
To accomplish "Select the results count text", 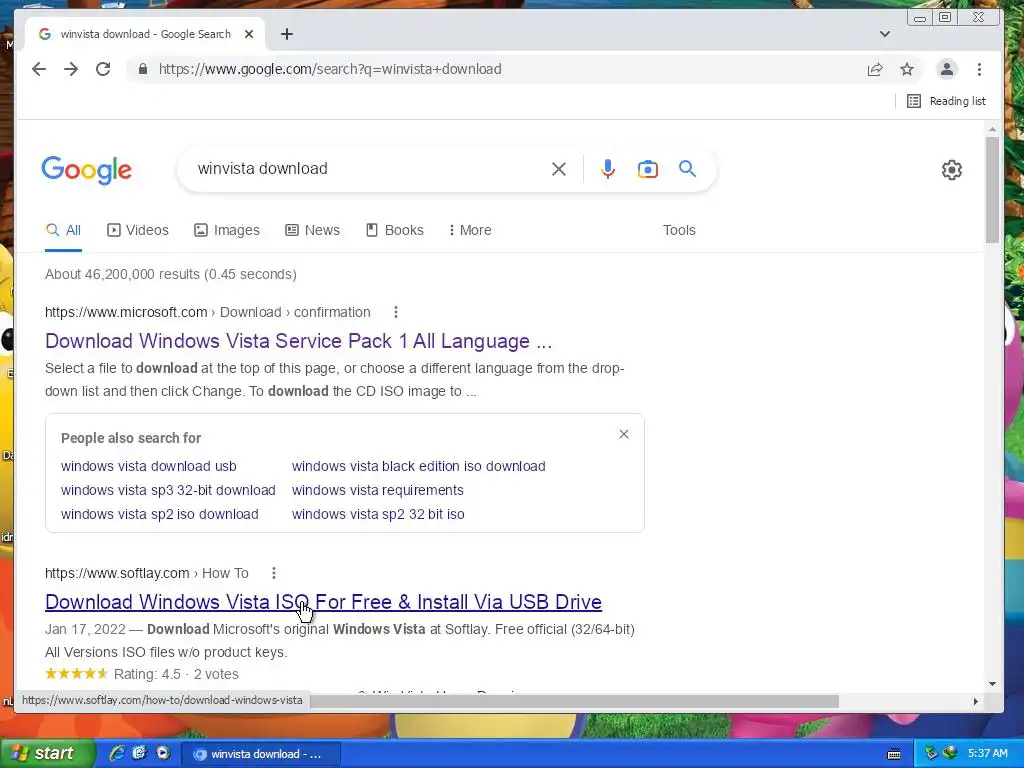I will coord(170,274).
